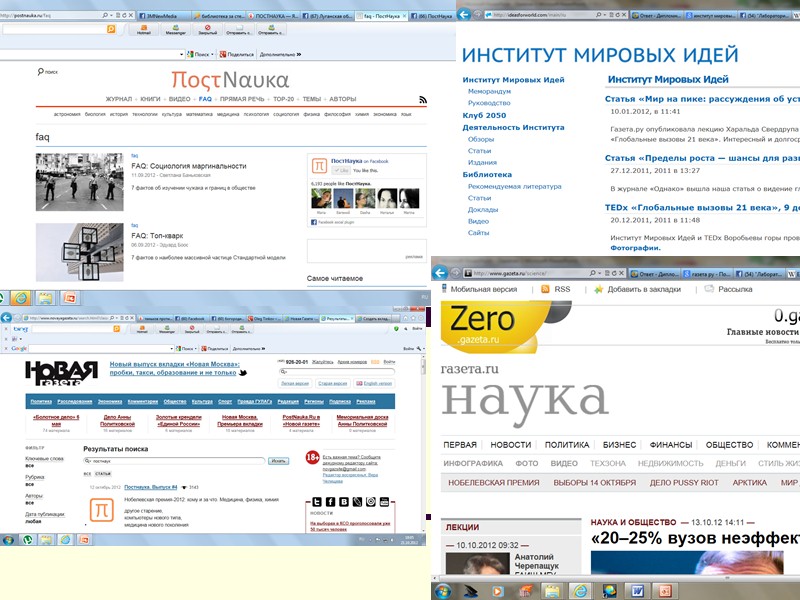Click Мобильная версия link on gazeta.ru

tap(484, 289)
